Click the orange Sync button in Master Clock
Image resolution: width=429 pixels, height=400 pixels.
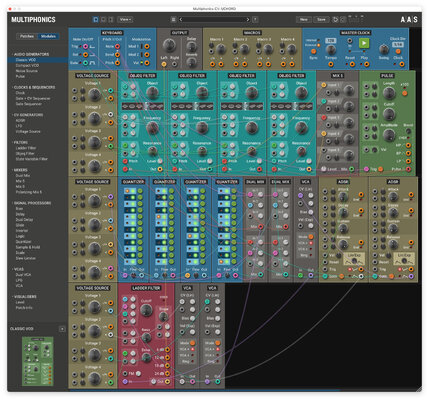click(x=313, y=51)
